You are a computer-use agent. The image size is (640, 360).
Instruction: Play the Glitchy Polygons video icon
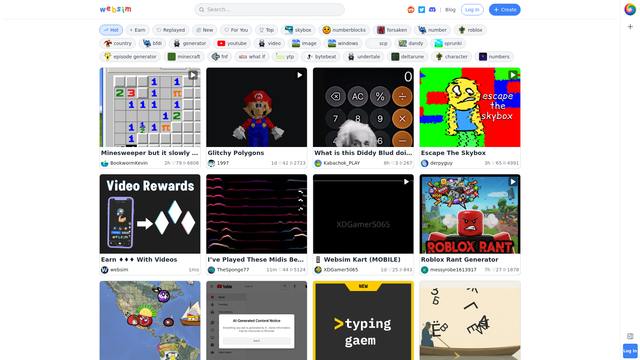click(x=300, y=75)
